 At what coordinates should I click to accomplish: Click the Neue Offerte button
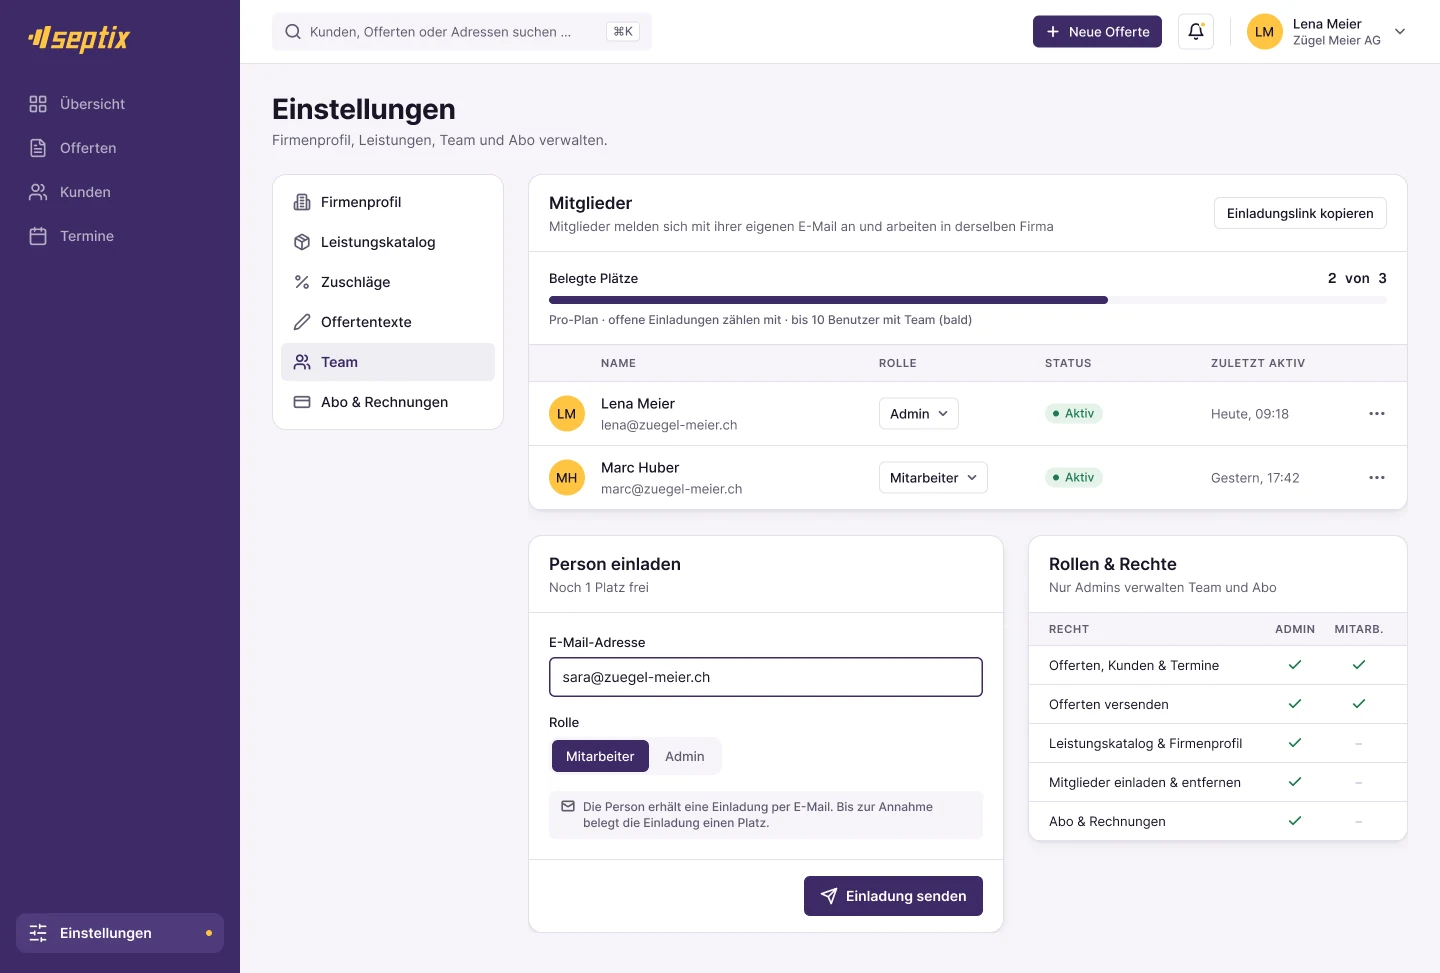click(x=1097, y=32)
